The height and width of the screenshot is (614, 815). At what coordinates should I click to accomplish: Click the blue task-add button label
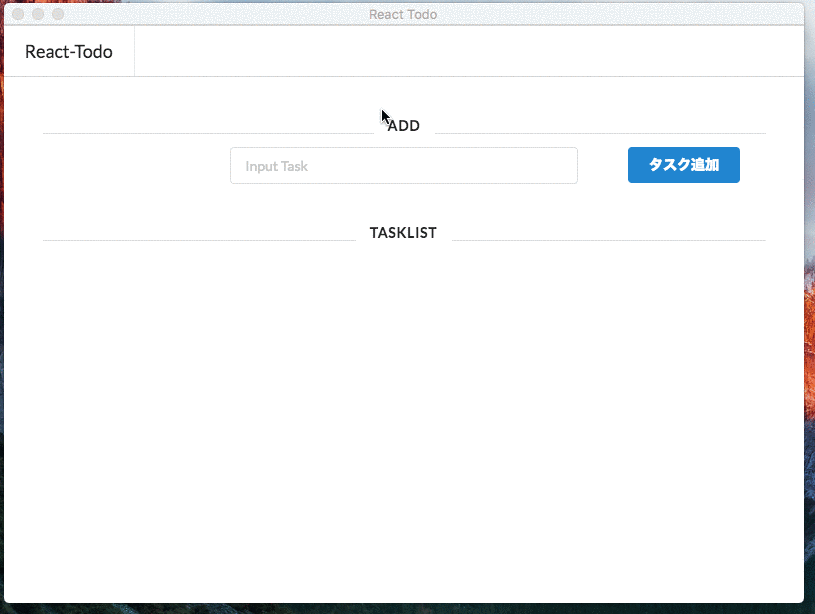click(x=683, y=165)
